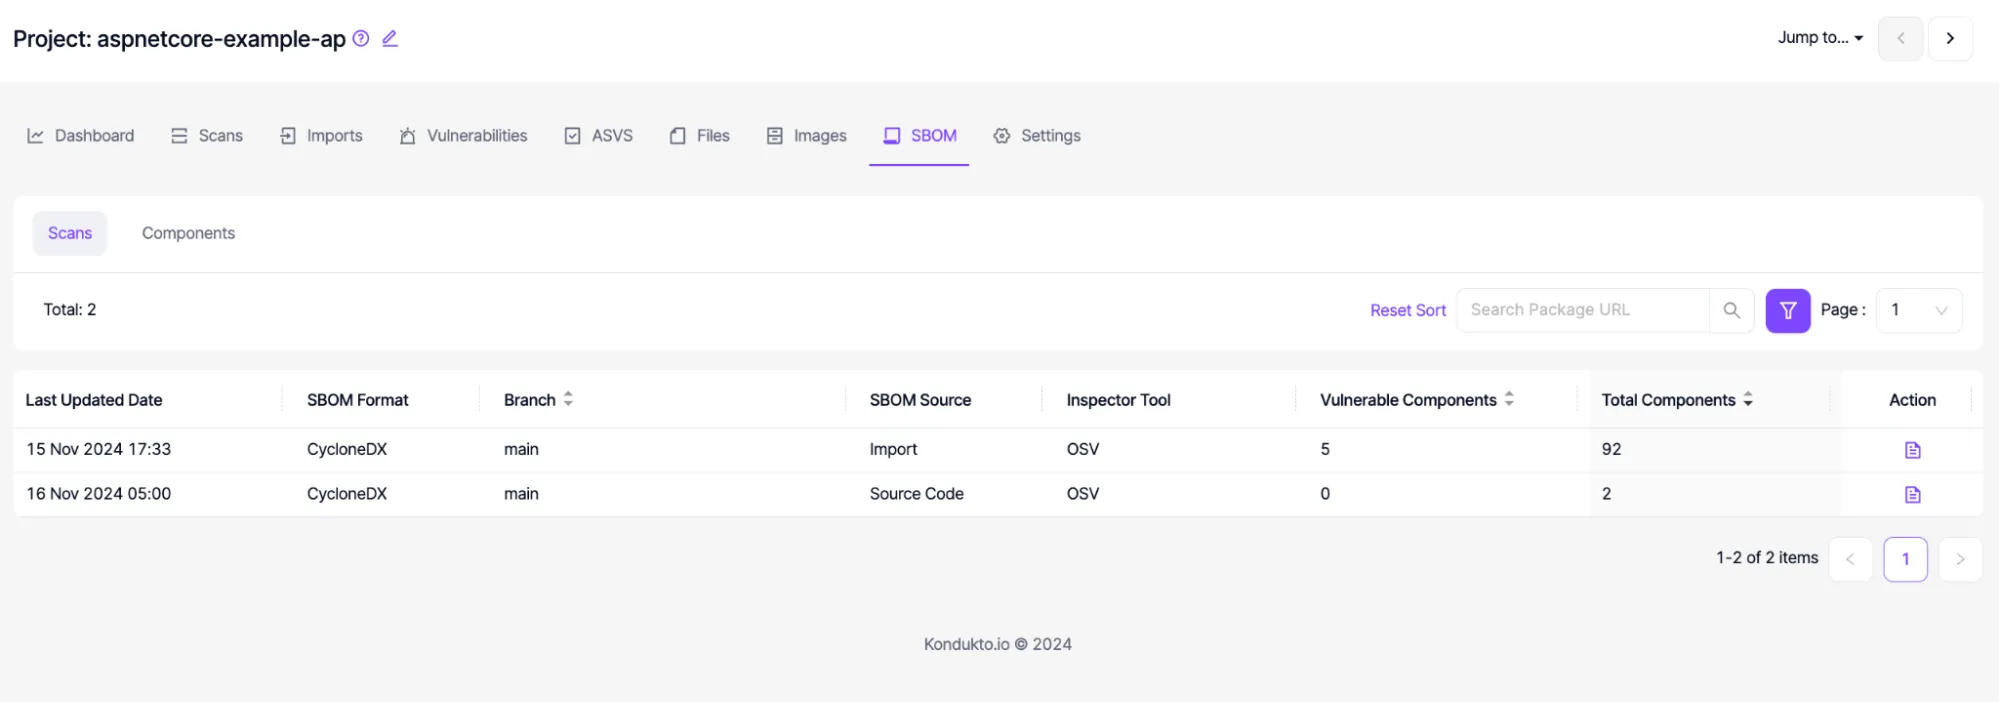This screenshot has height=702, width=1999.
Task: Click the search magnifier icon
Action: [1731, 310]
